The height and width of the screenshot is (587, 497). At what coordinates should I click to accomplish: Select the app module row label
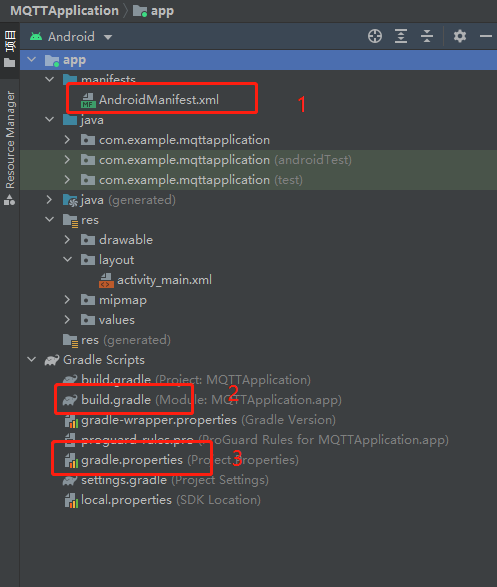pyautogui.click(x=74, y=60)
